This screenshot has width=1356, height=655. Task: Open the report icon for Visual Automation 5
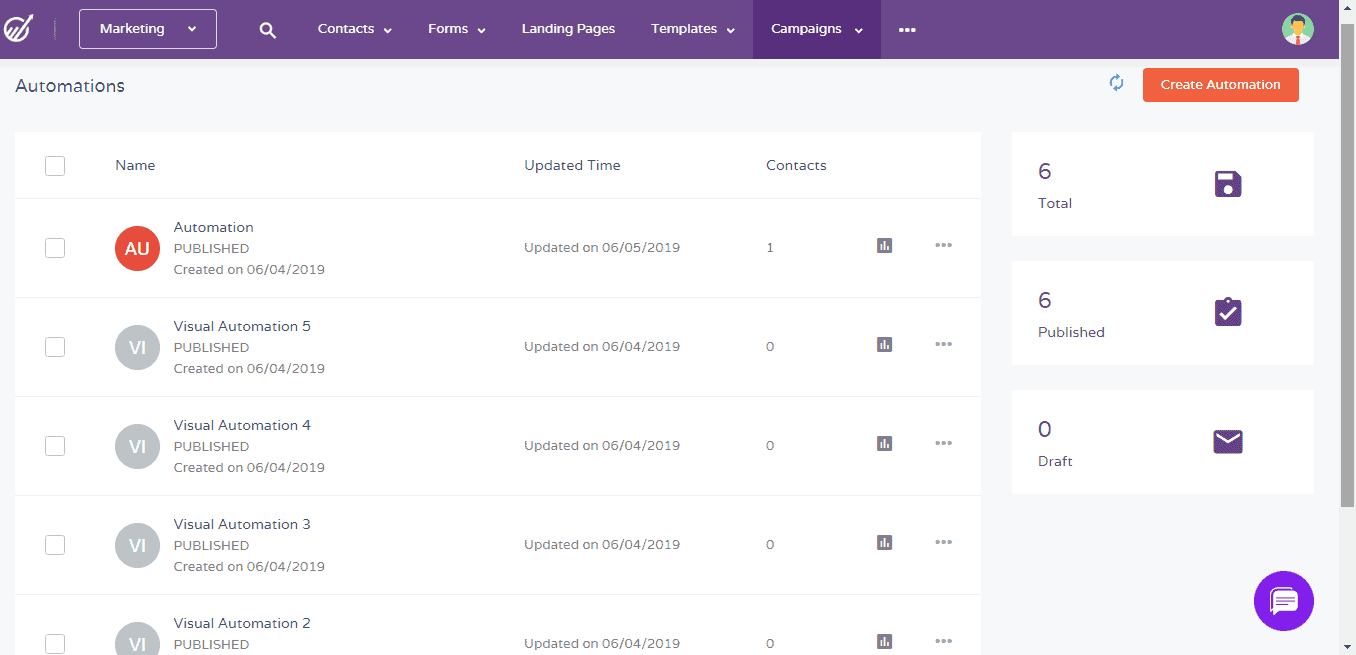pyautogui.click(x=884, y=344)
